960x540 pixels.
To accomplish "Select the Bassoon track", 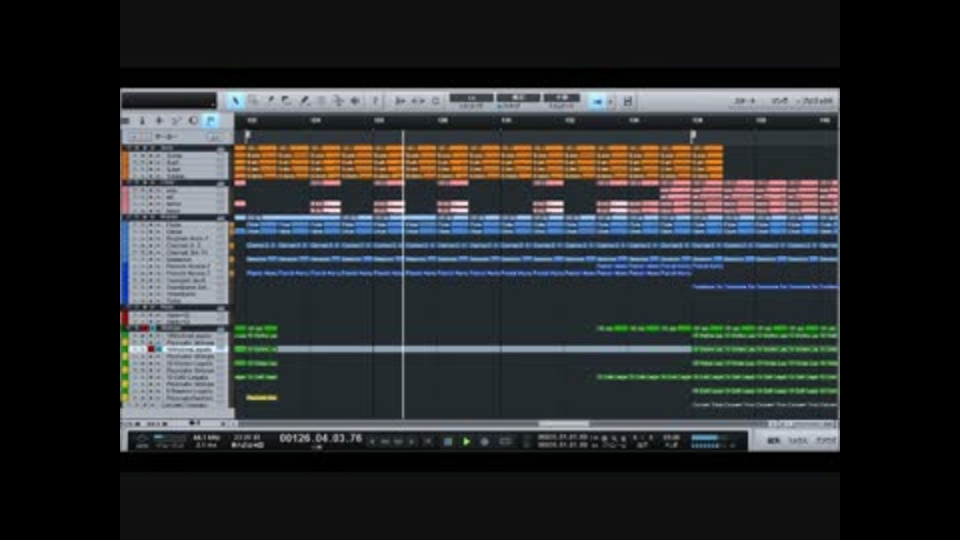I will [x=178, y=259].
